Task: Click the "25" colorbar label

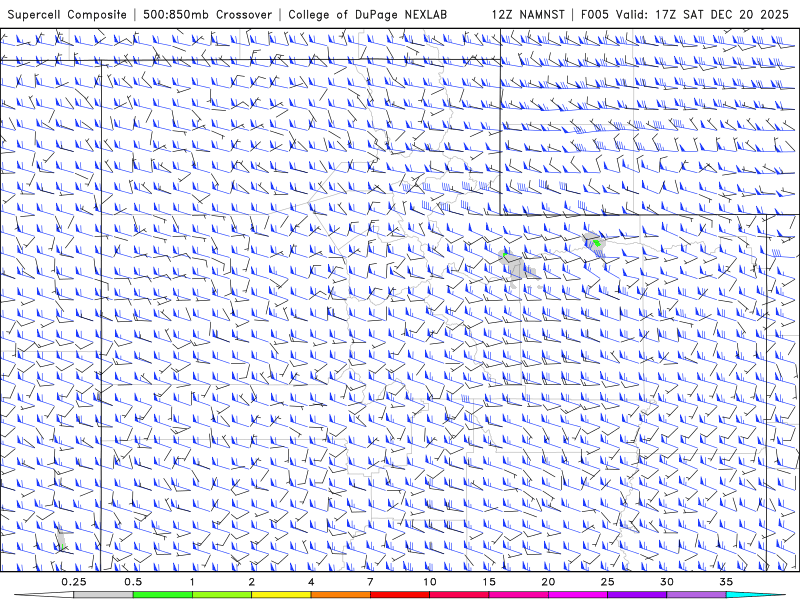Action: pos(608,582)
